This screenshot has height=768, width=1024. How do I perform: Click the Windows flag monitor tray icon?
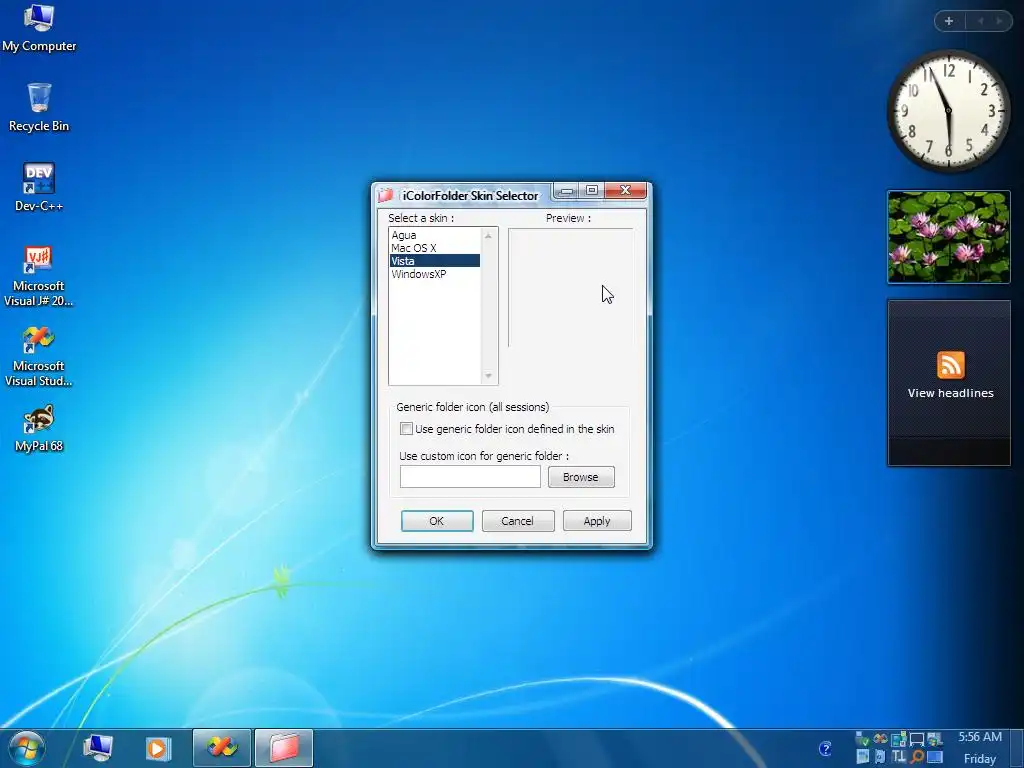tap(935, 739)
